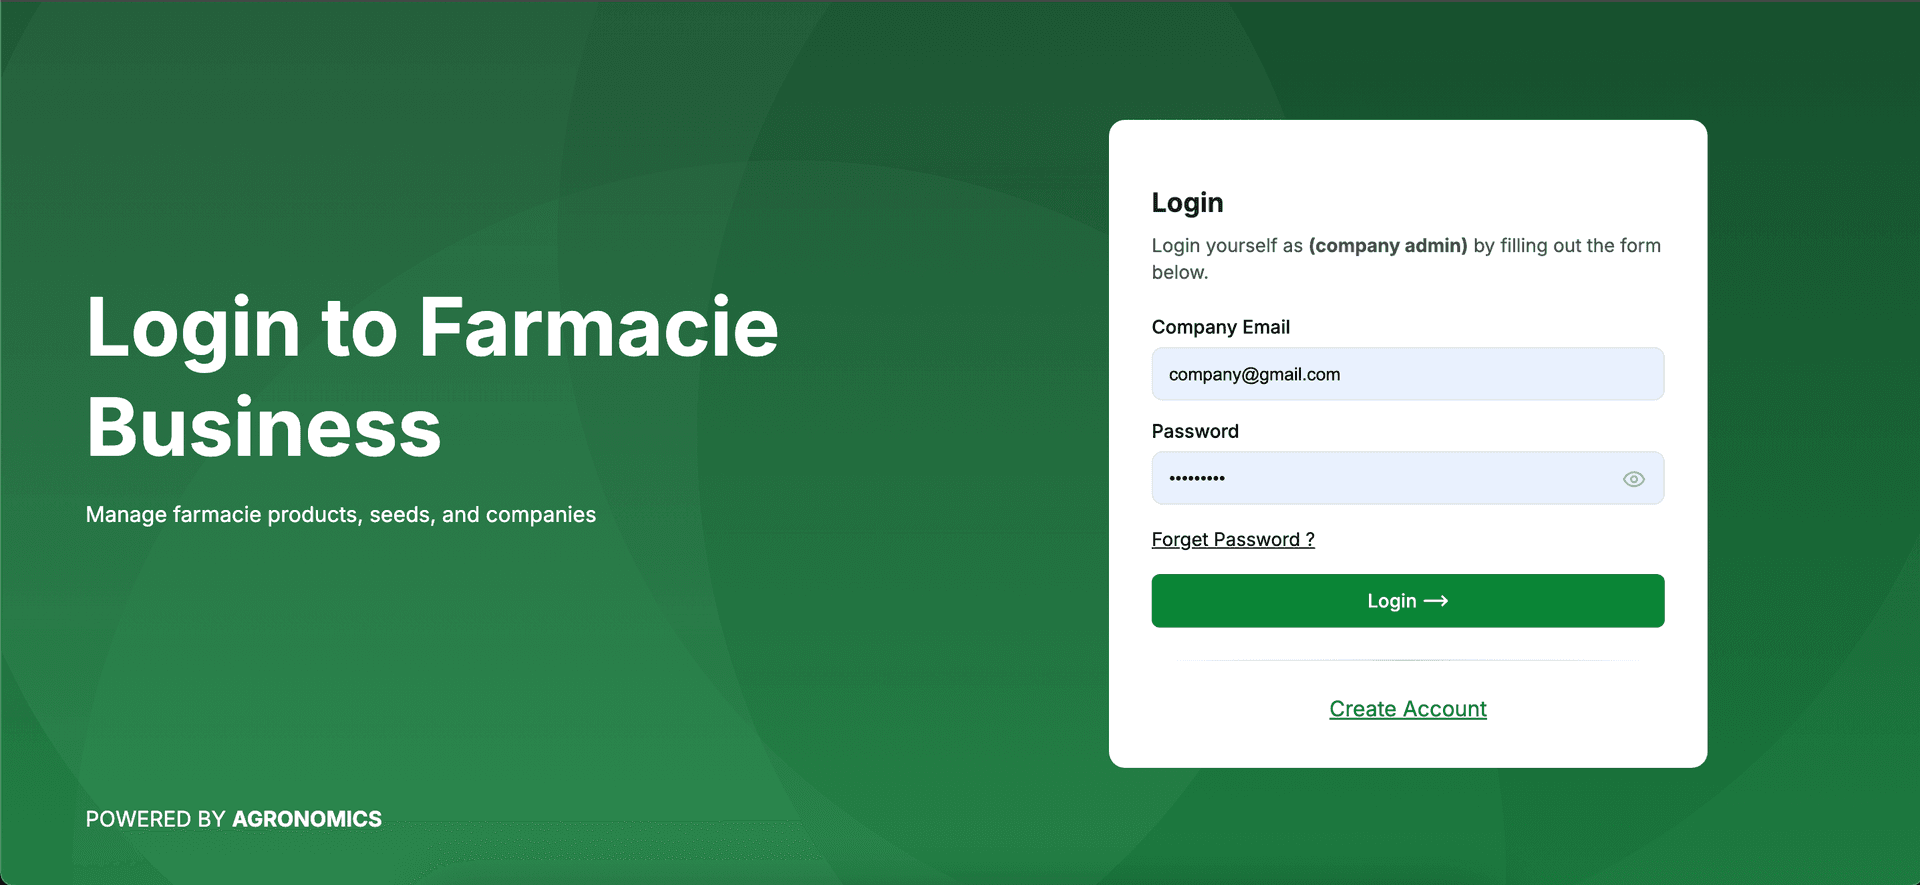Click the masked password dots
This screenshot has height=885, width=1920.
(x=1196, y=478)
